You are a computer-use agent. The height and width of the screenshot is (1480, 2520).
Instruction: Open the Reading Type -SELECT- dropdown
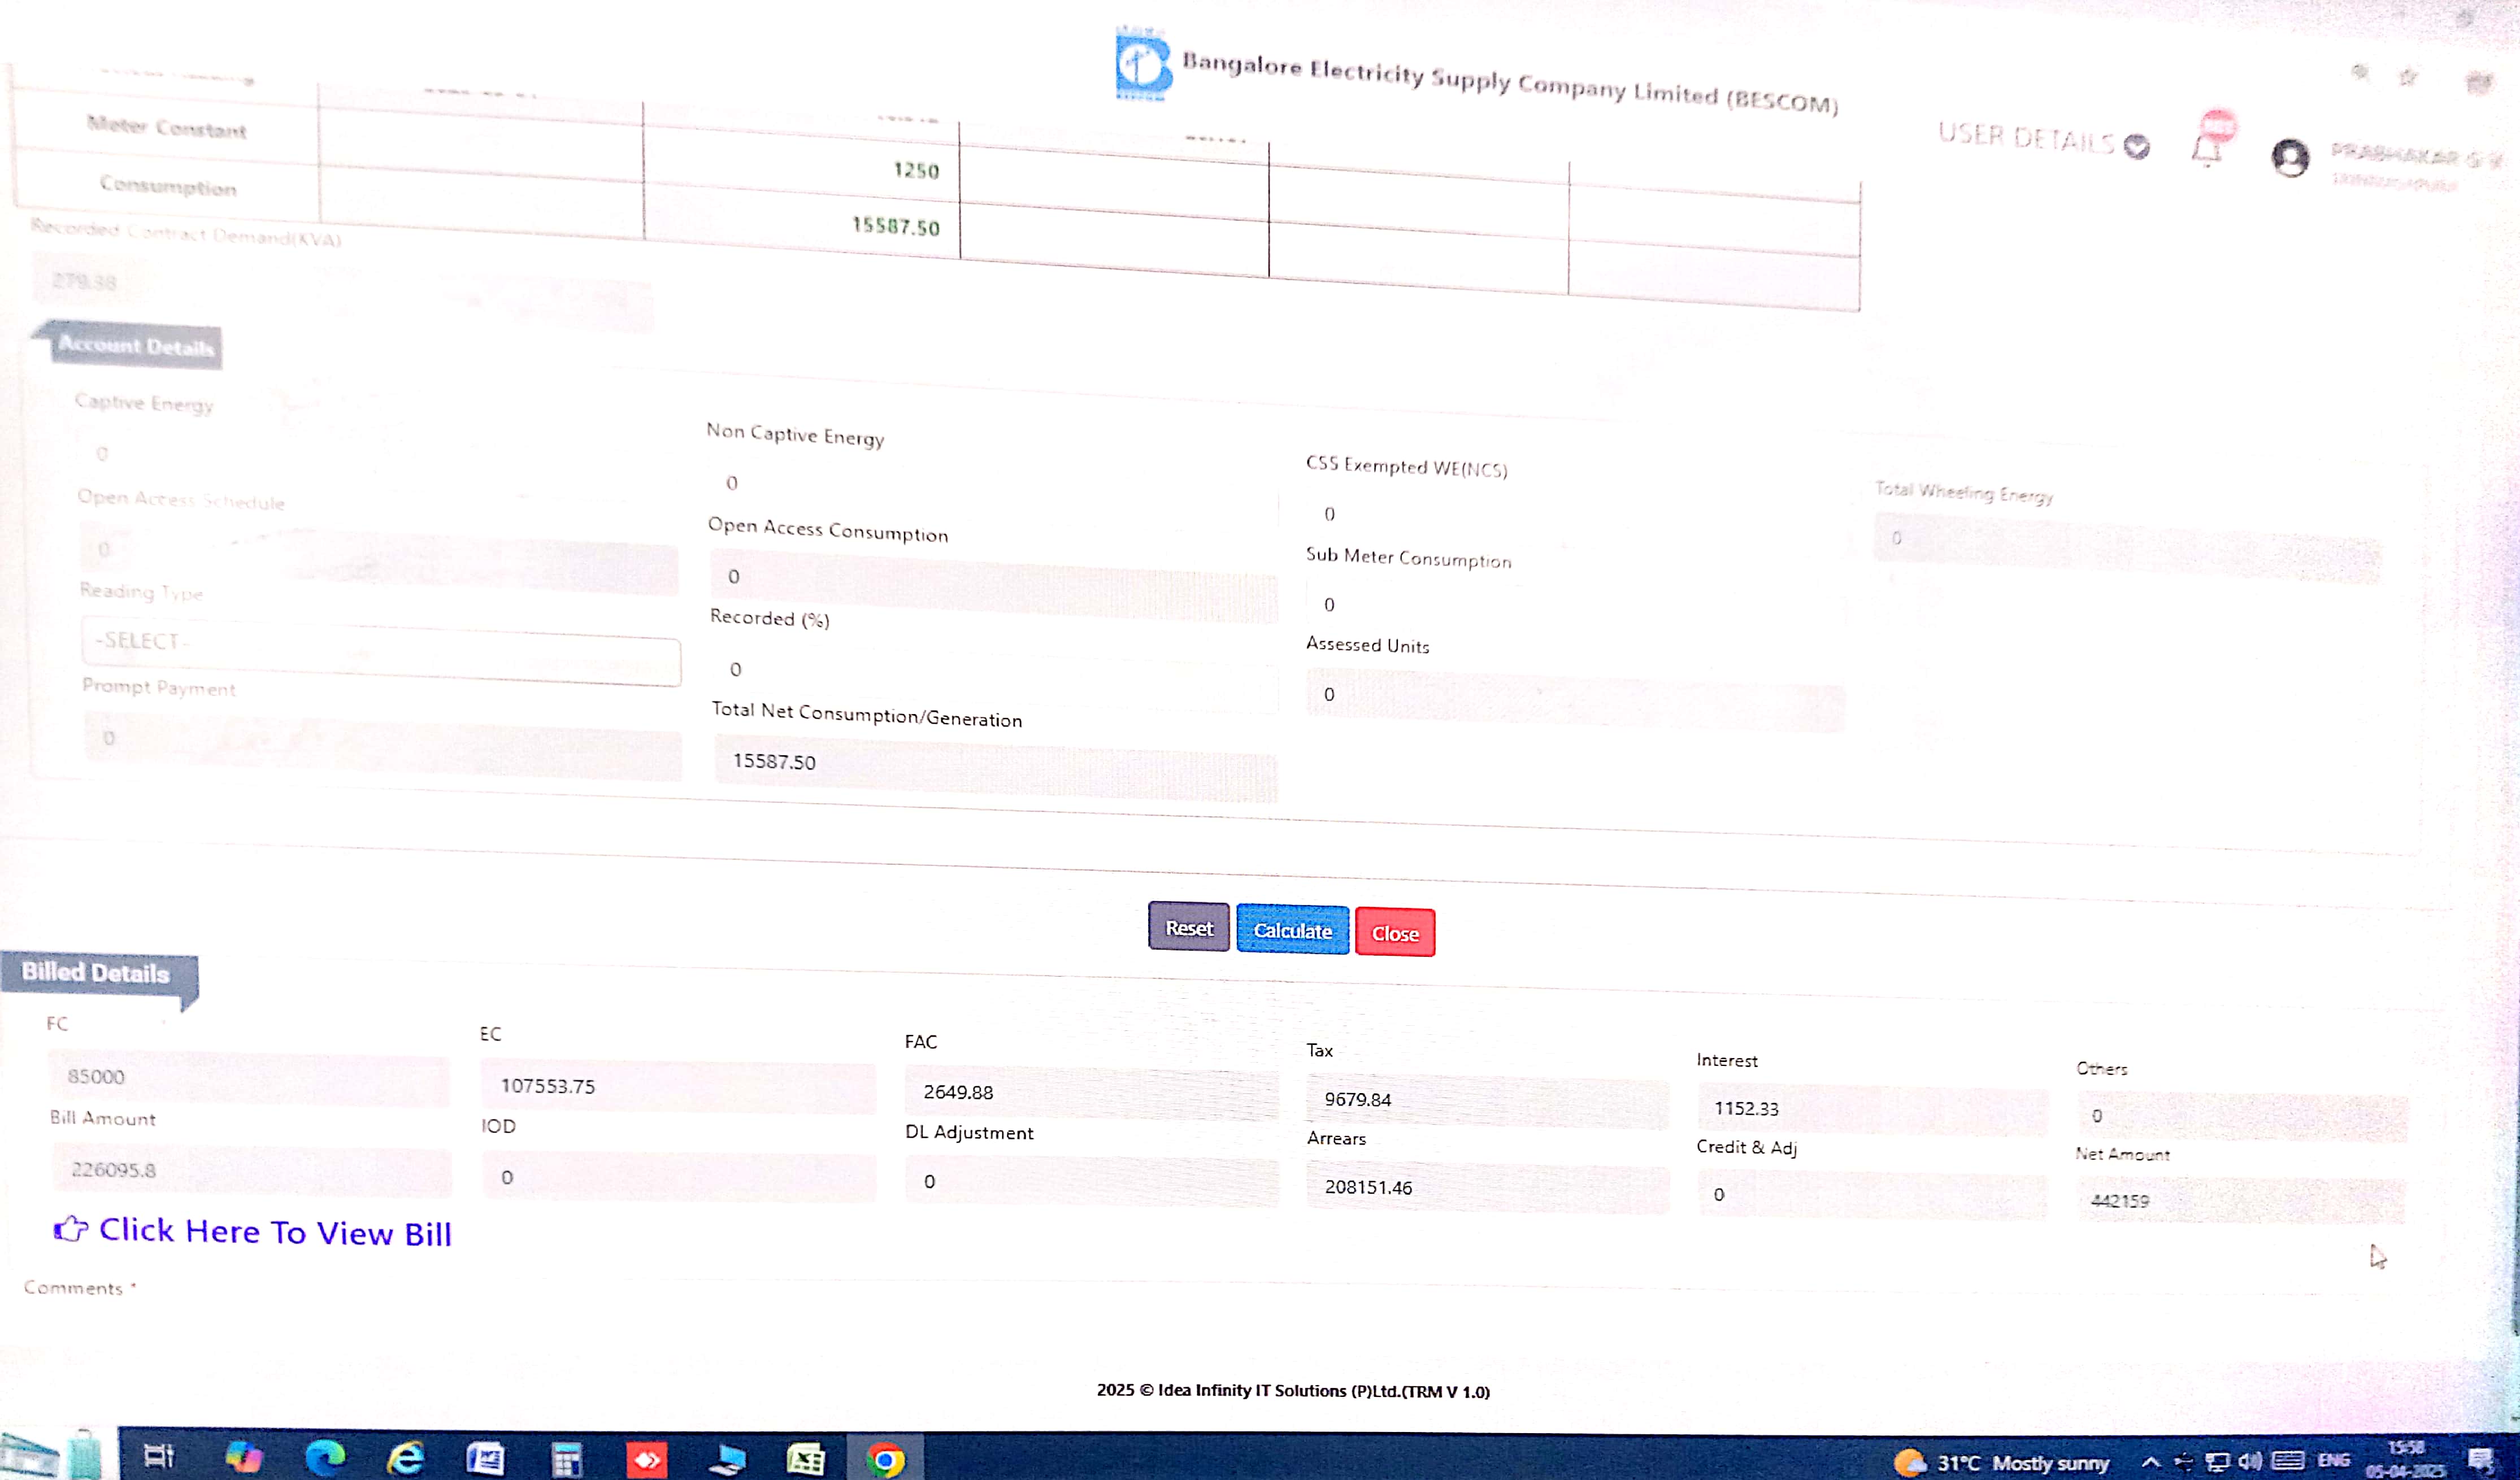pyautogui.click(x=381, y=651)
